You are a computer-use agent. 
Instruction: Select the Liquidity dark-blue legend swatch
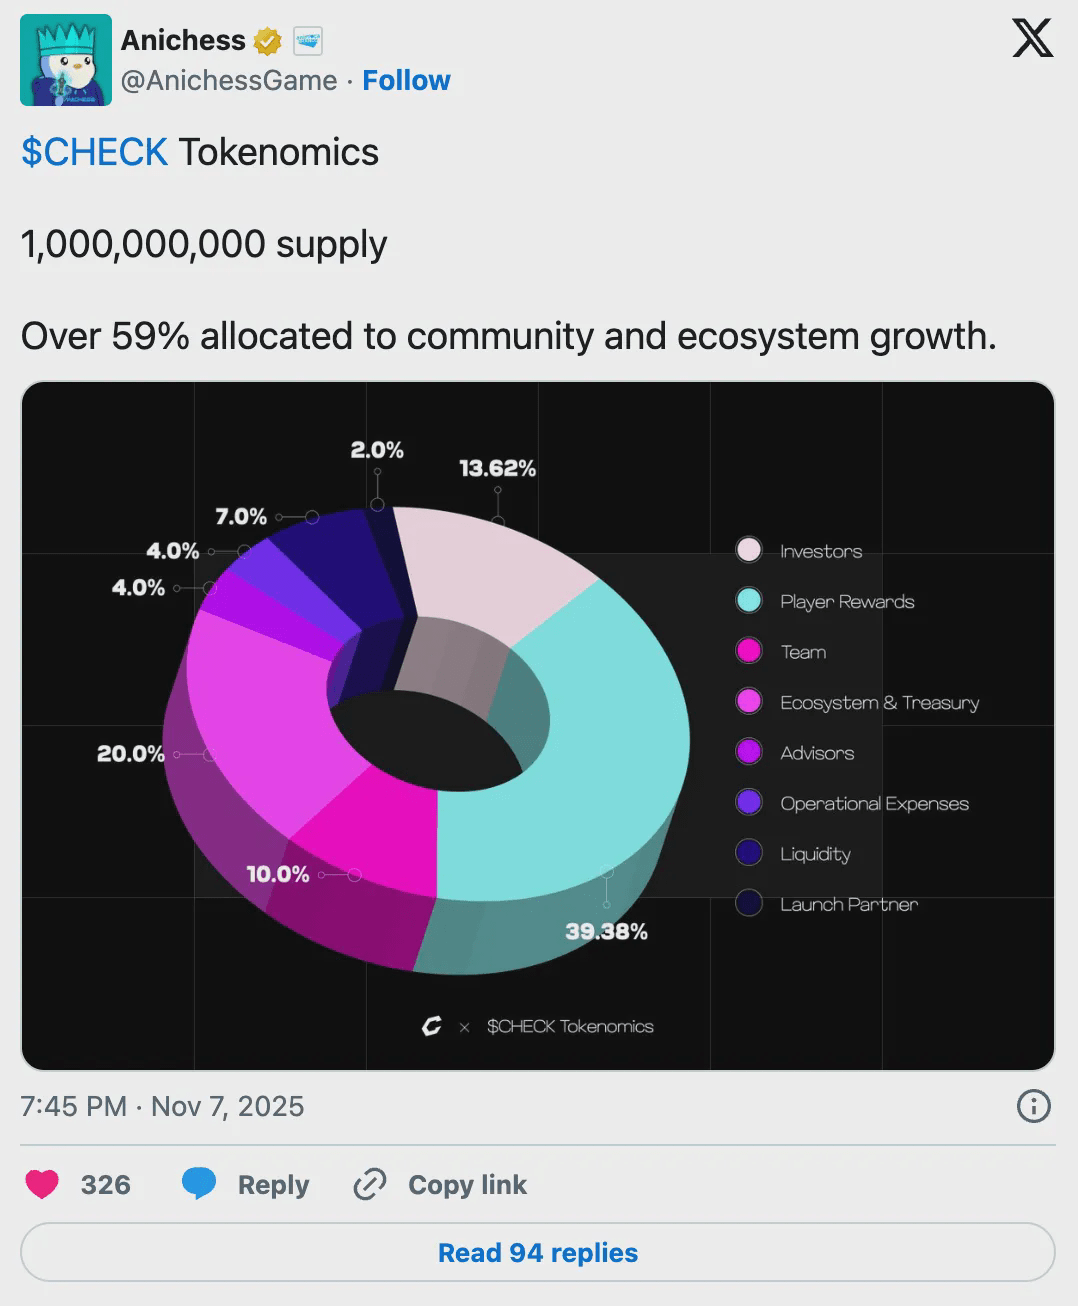pos(748,852)
